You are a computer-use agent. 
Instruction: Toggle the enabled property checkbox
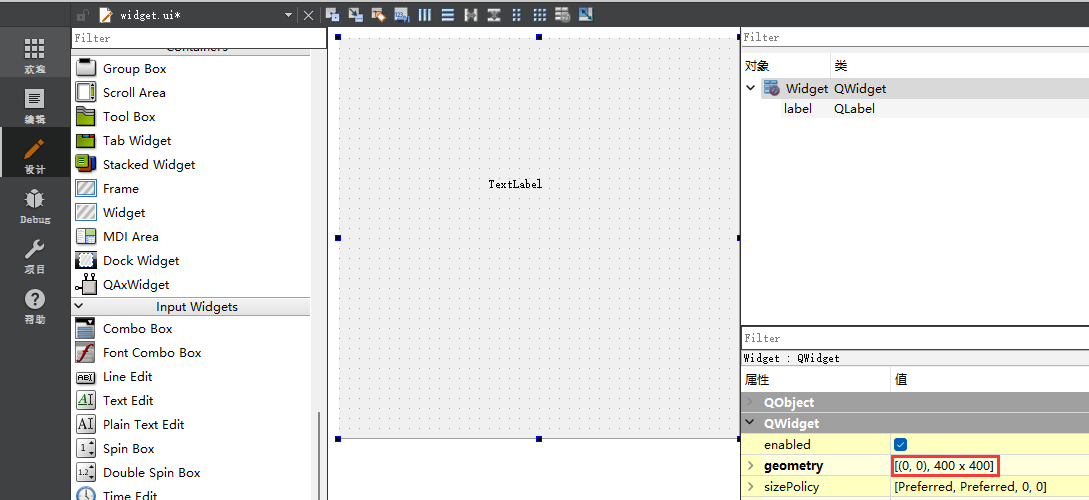coord(901,444)
